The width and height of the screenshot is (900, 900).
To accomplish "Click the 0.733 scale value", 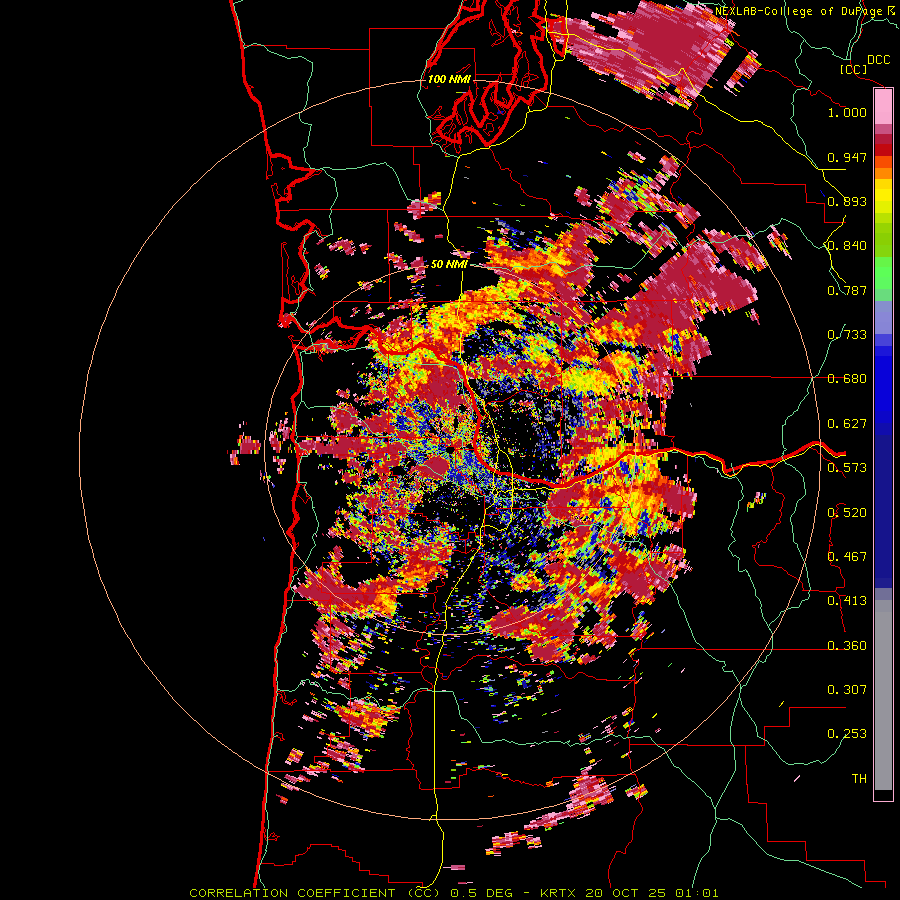I will click(847, 335).
